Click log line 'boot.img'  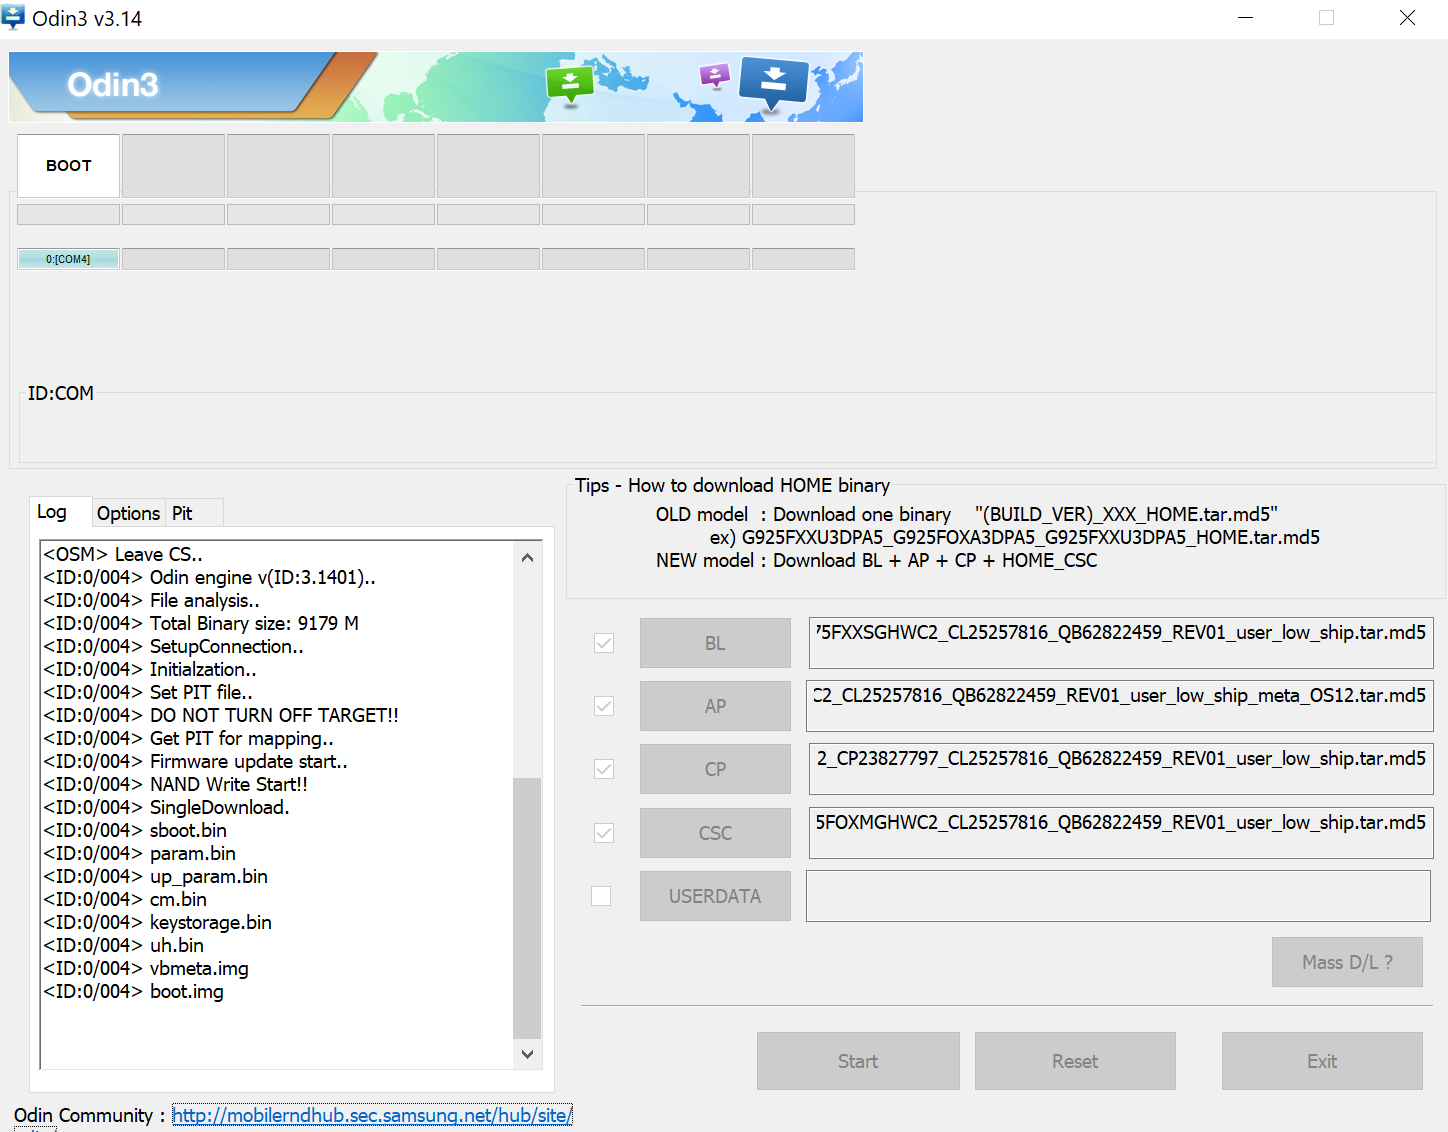pos(134,991)
